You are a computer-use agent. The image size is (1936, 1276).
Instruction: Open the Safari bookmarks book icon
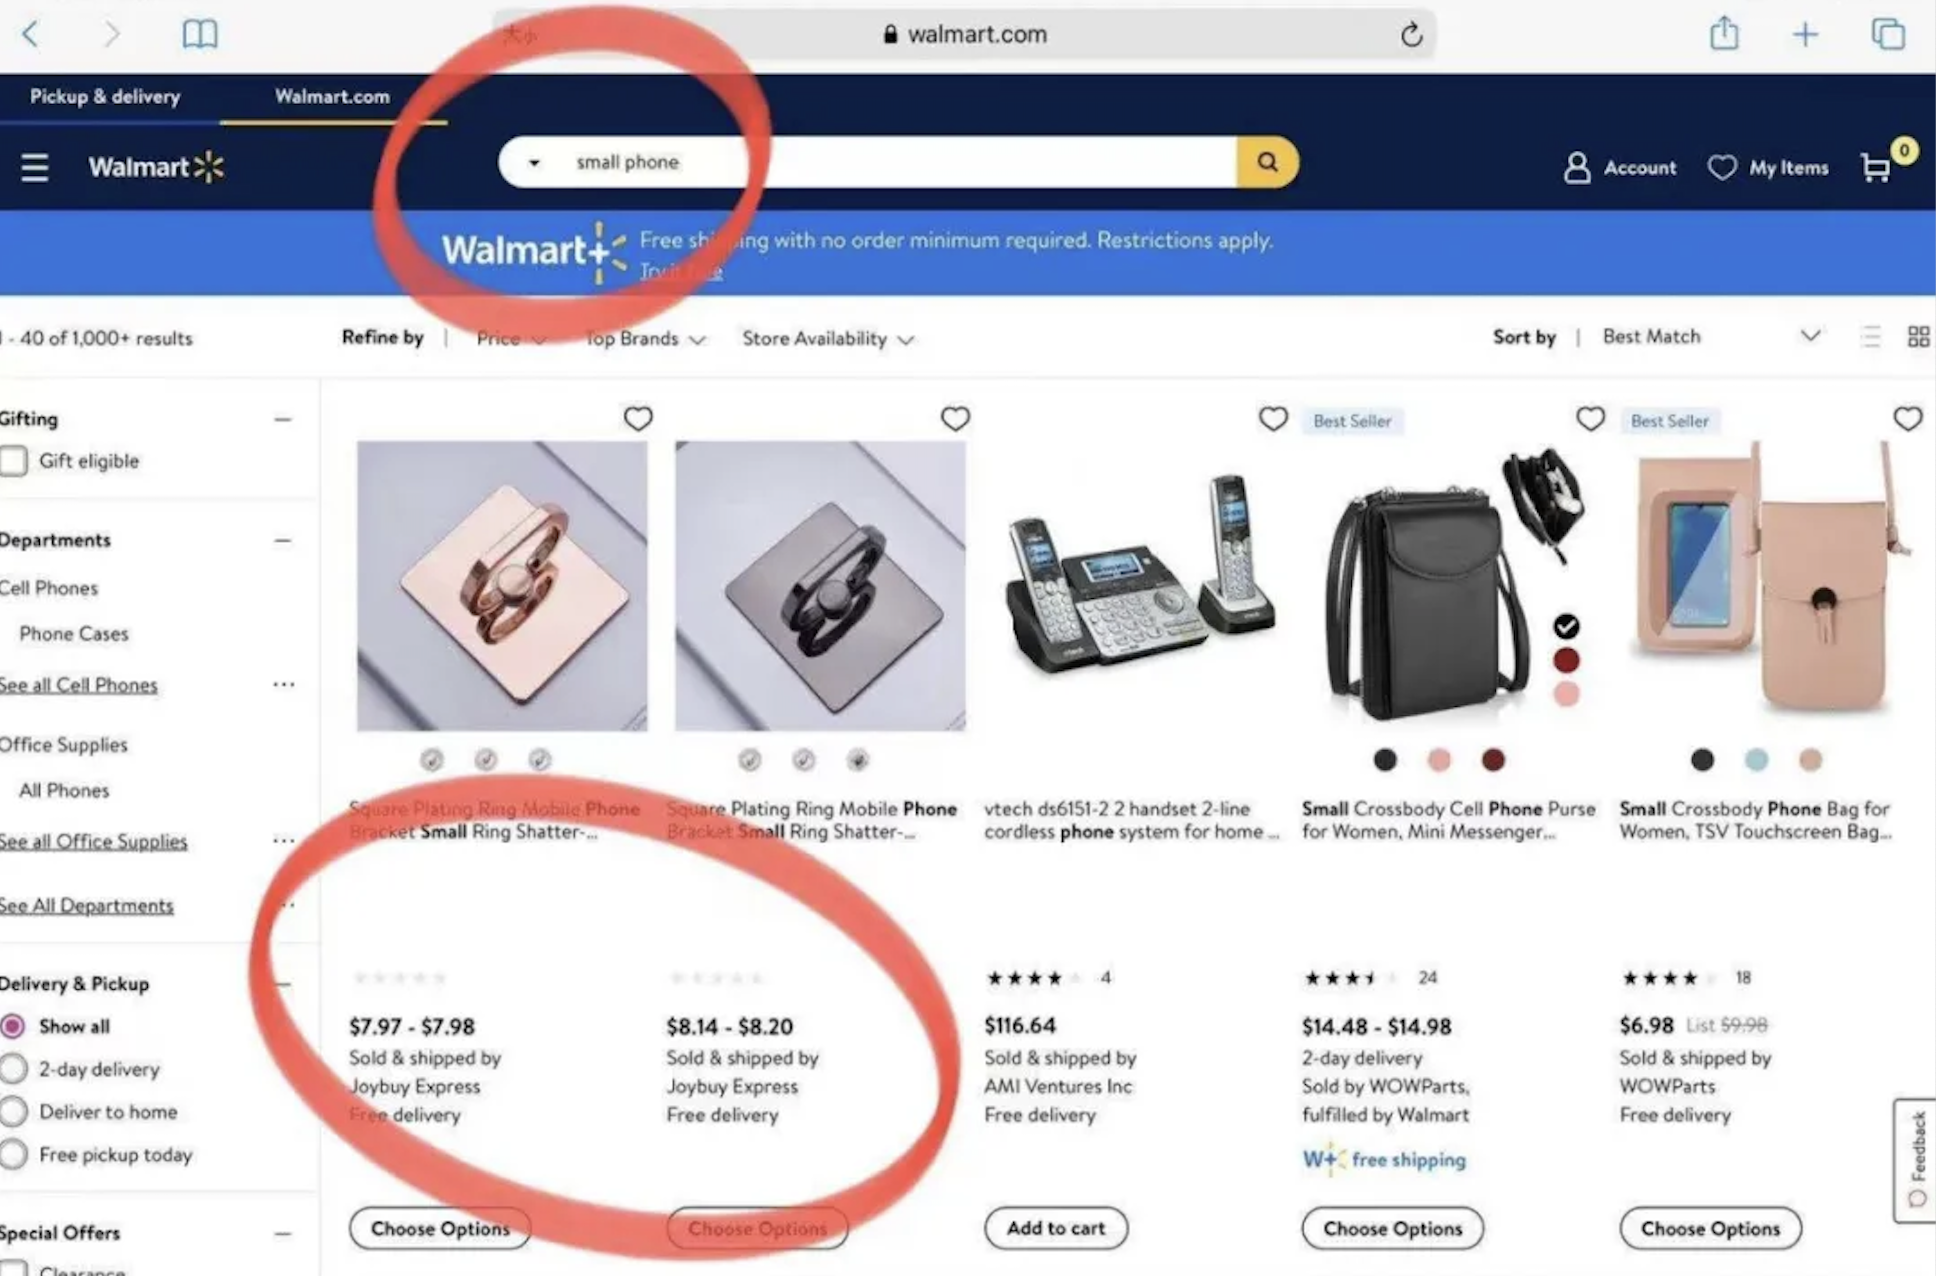tap(199, 35)
